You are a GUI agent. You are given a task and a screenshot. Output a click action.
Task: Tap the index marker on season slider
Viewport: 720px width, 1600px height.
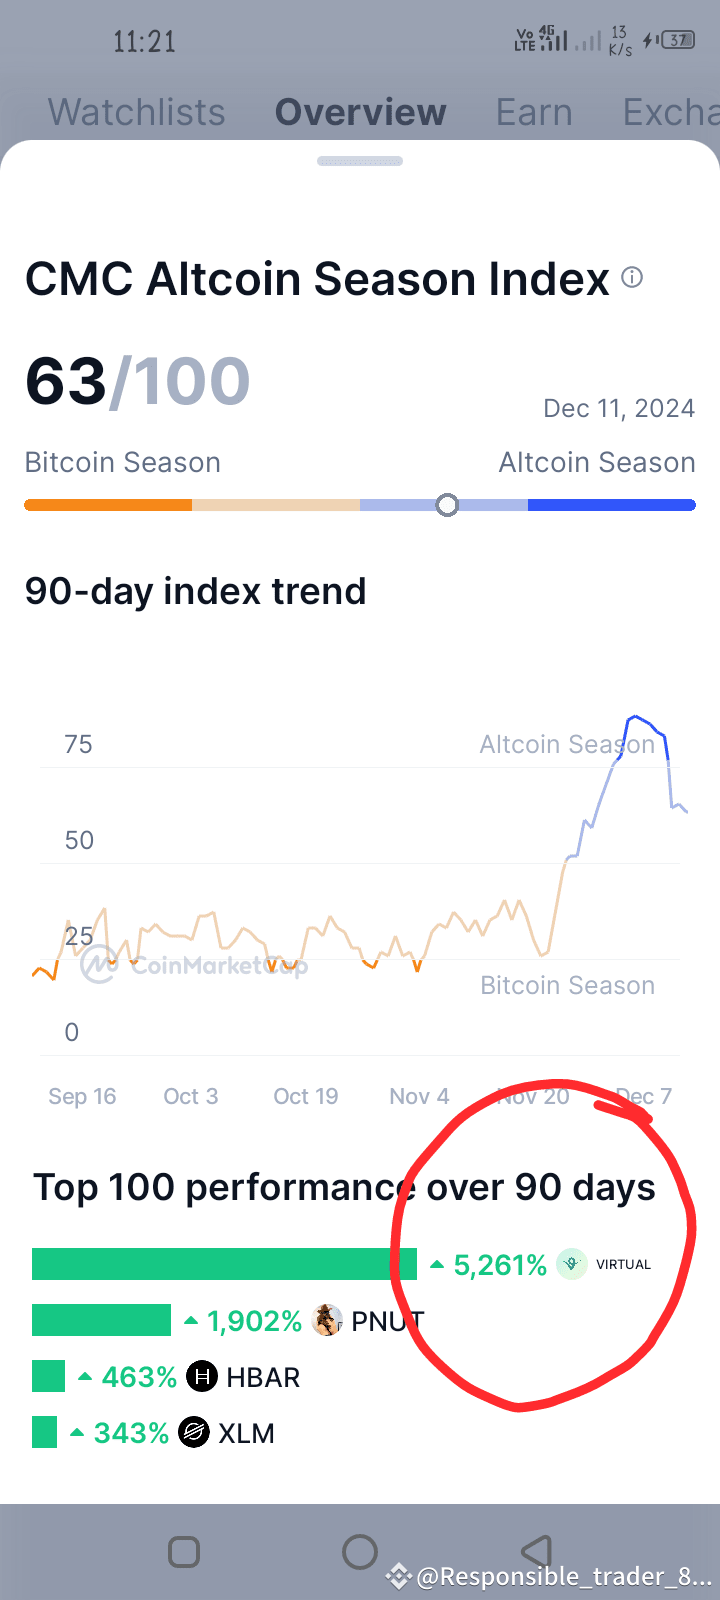[447, 505]
